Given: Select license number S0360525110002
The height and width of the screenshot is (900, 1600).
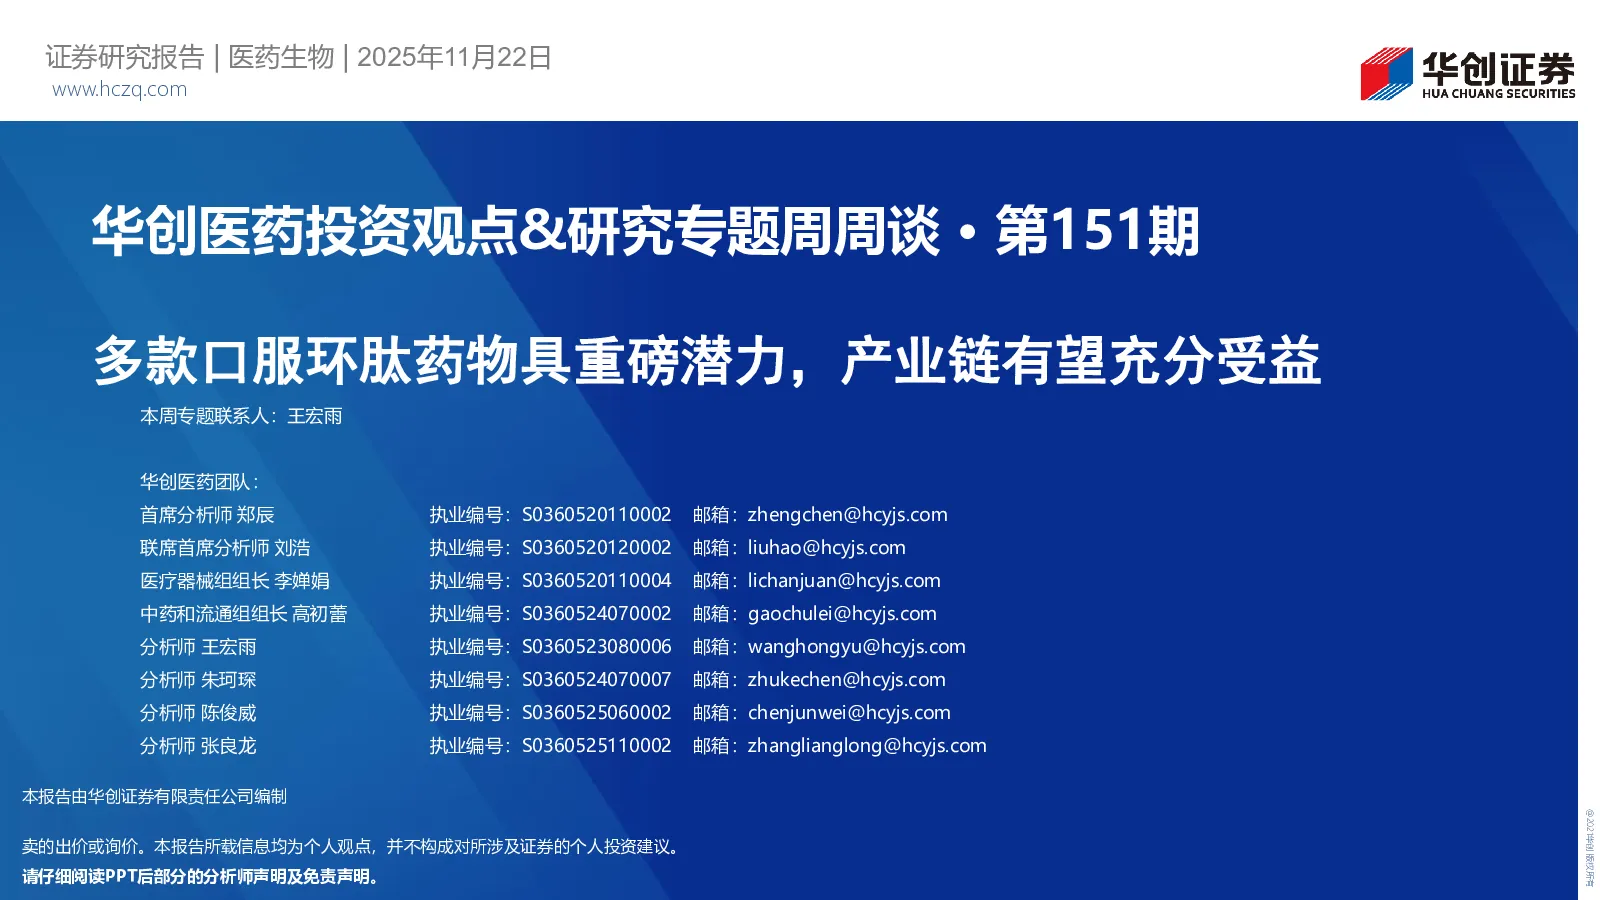Looking at the screenshot, I should tap(596, 745).
